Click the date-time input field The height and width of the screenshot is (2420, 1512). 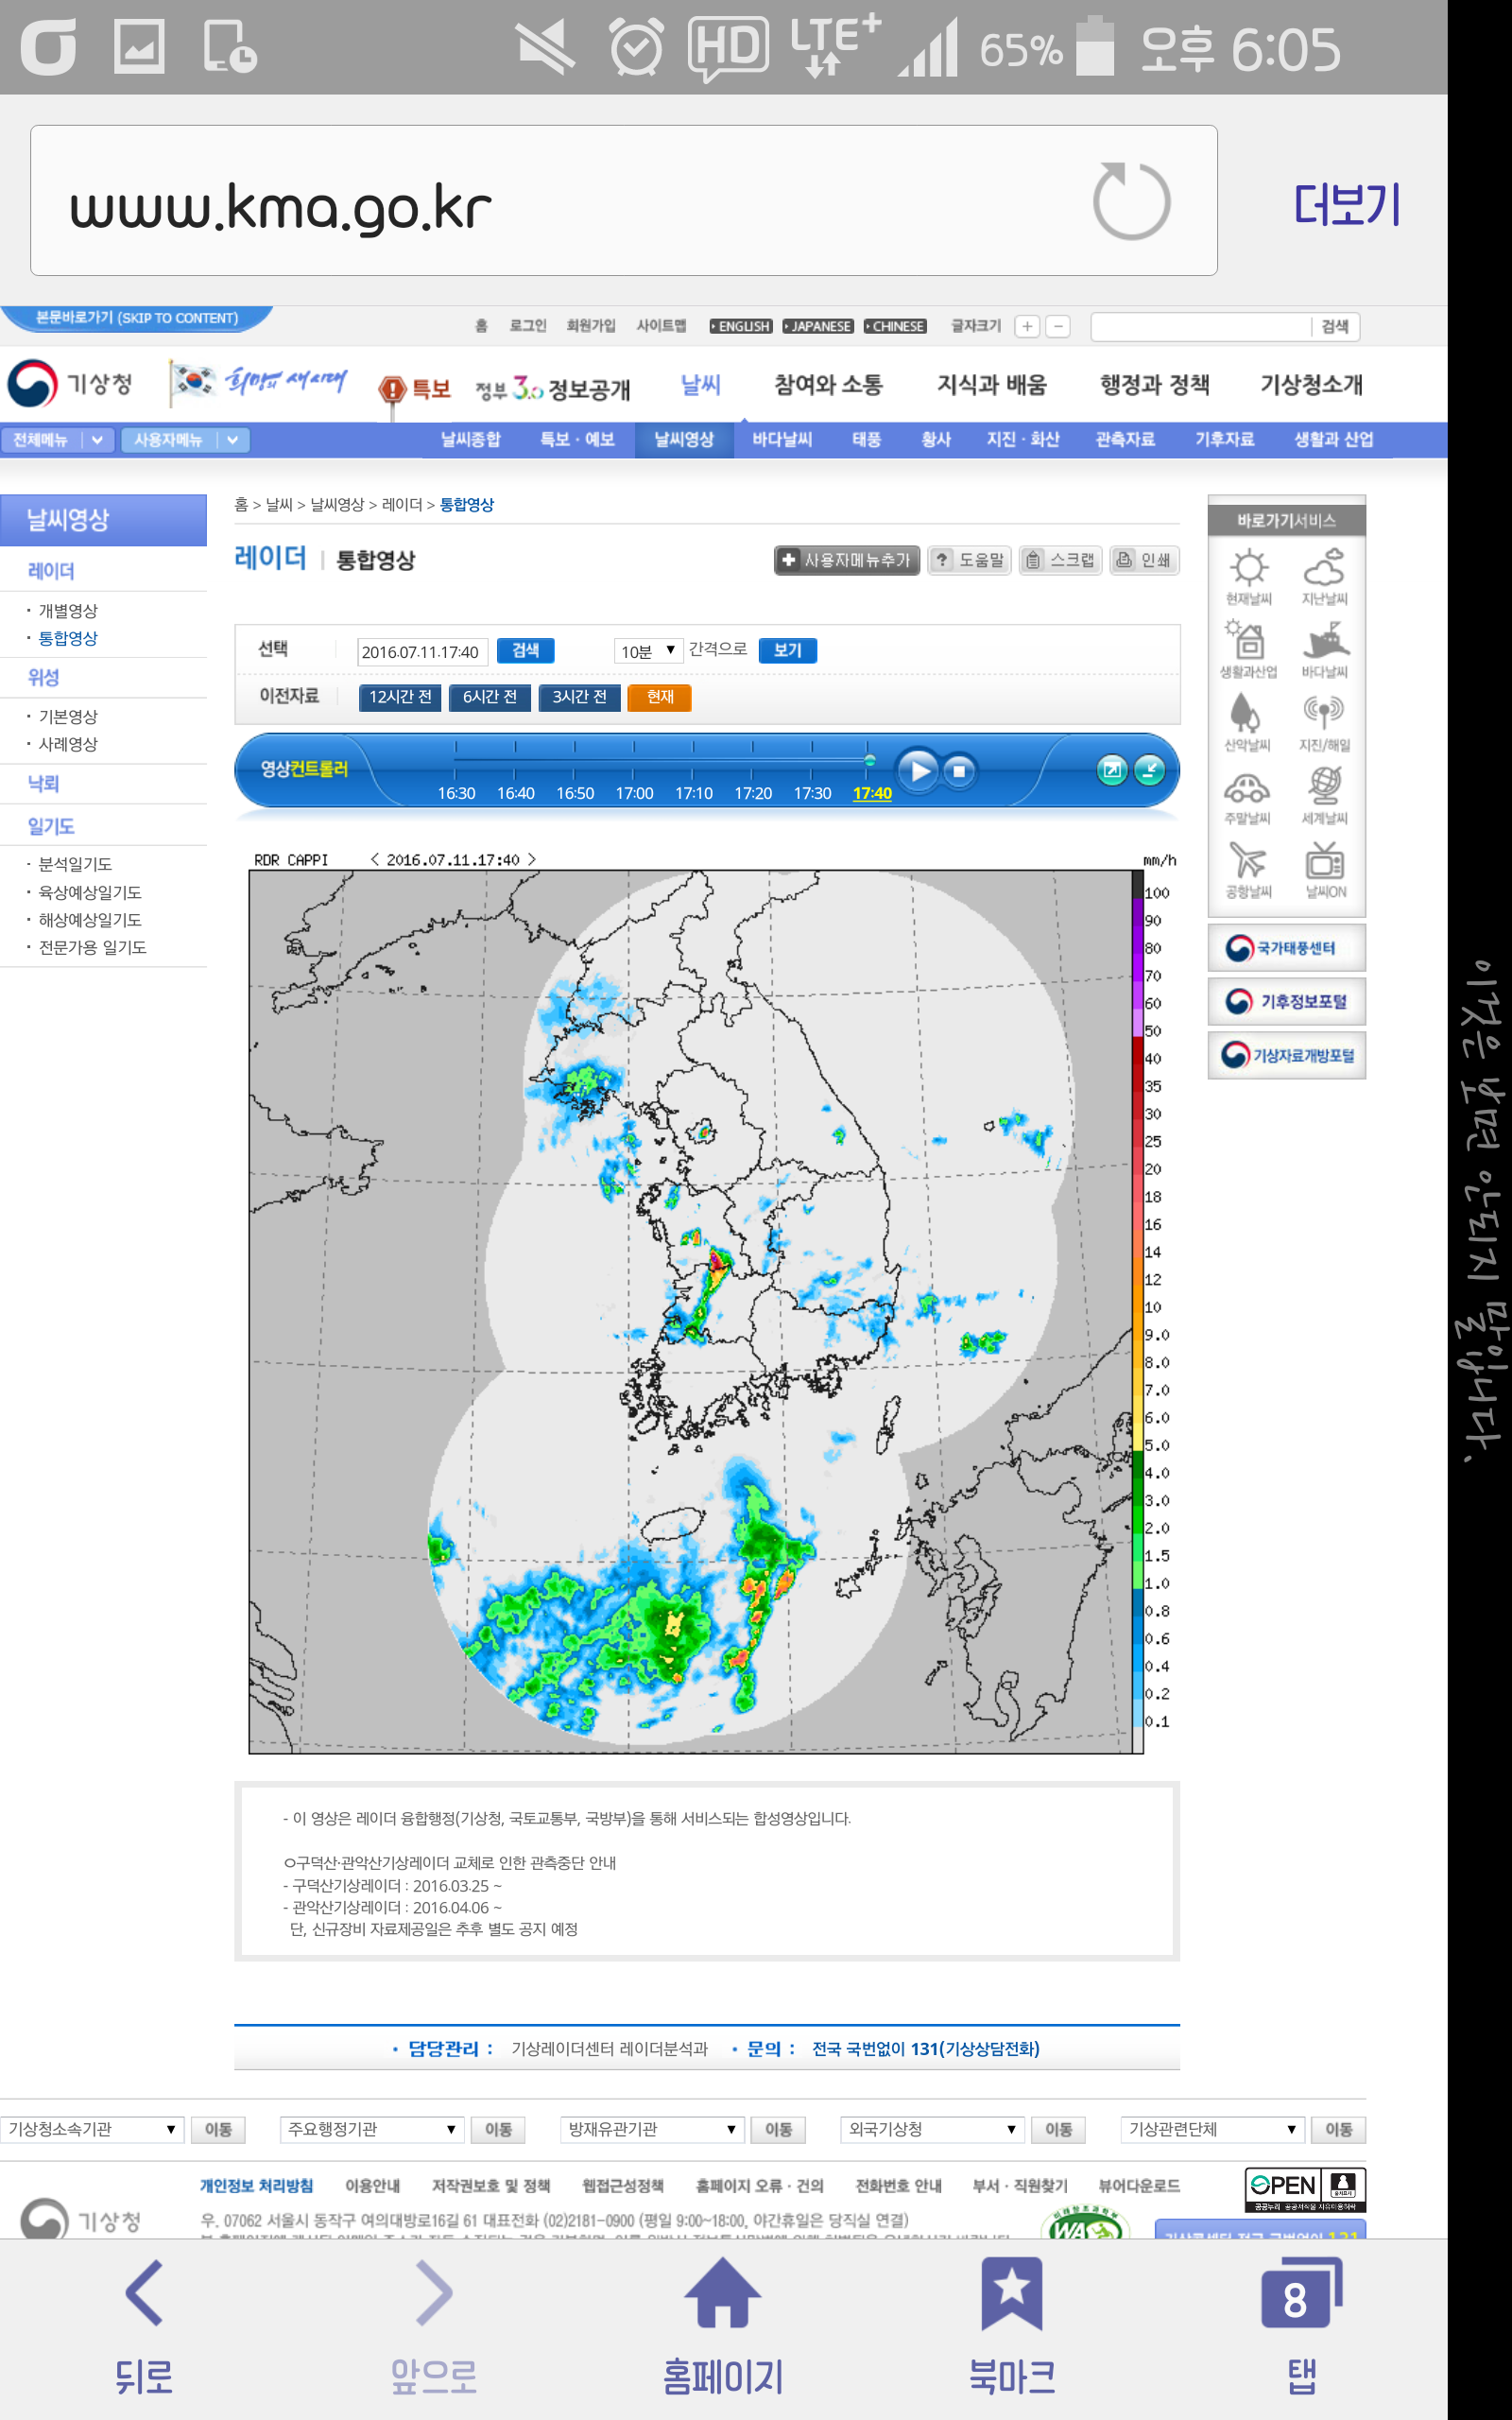(x=421, y=652)
